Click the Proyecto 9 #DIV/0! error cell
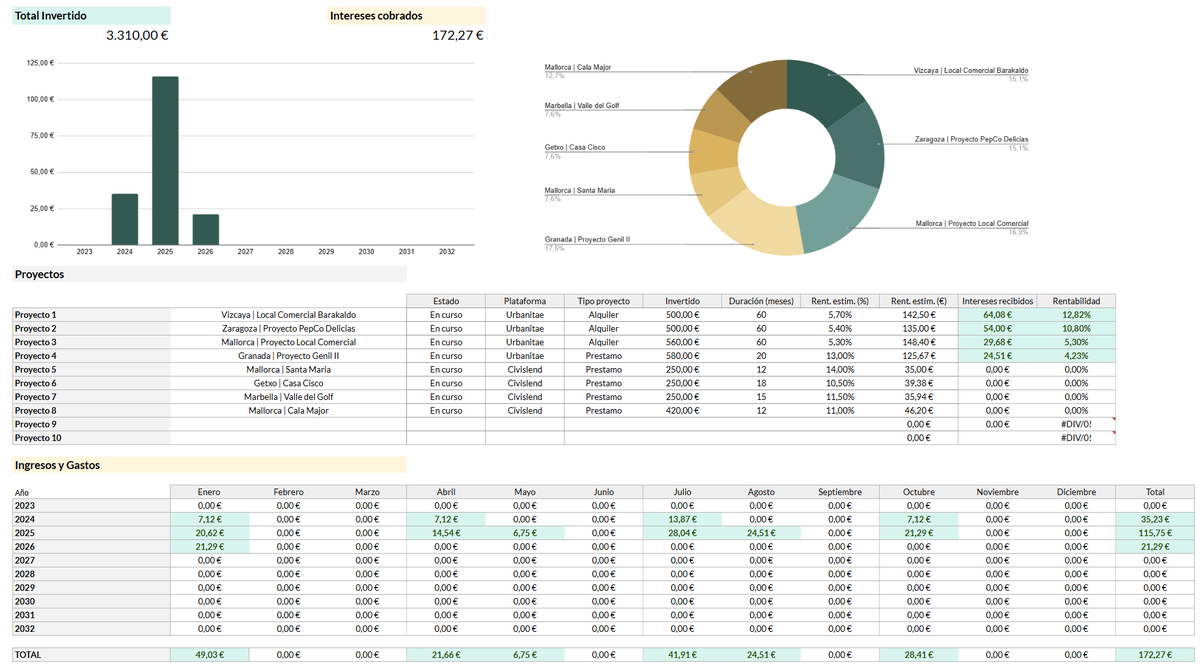The width and height of the screenshot is (1200, 669). (1076, 424)
